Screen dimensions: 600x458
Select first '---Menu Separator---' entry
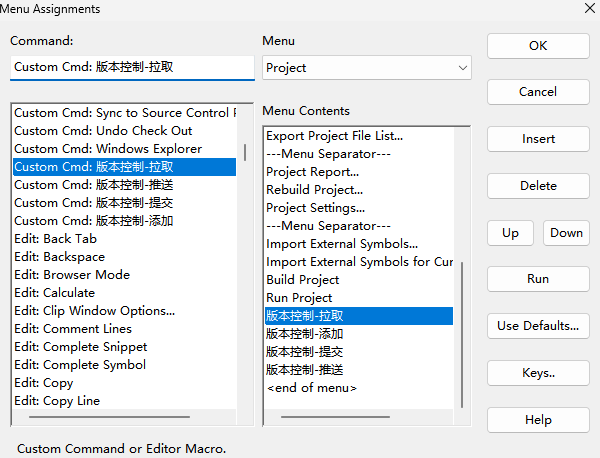click(328, 154)
